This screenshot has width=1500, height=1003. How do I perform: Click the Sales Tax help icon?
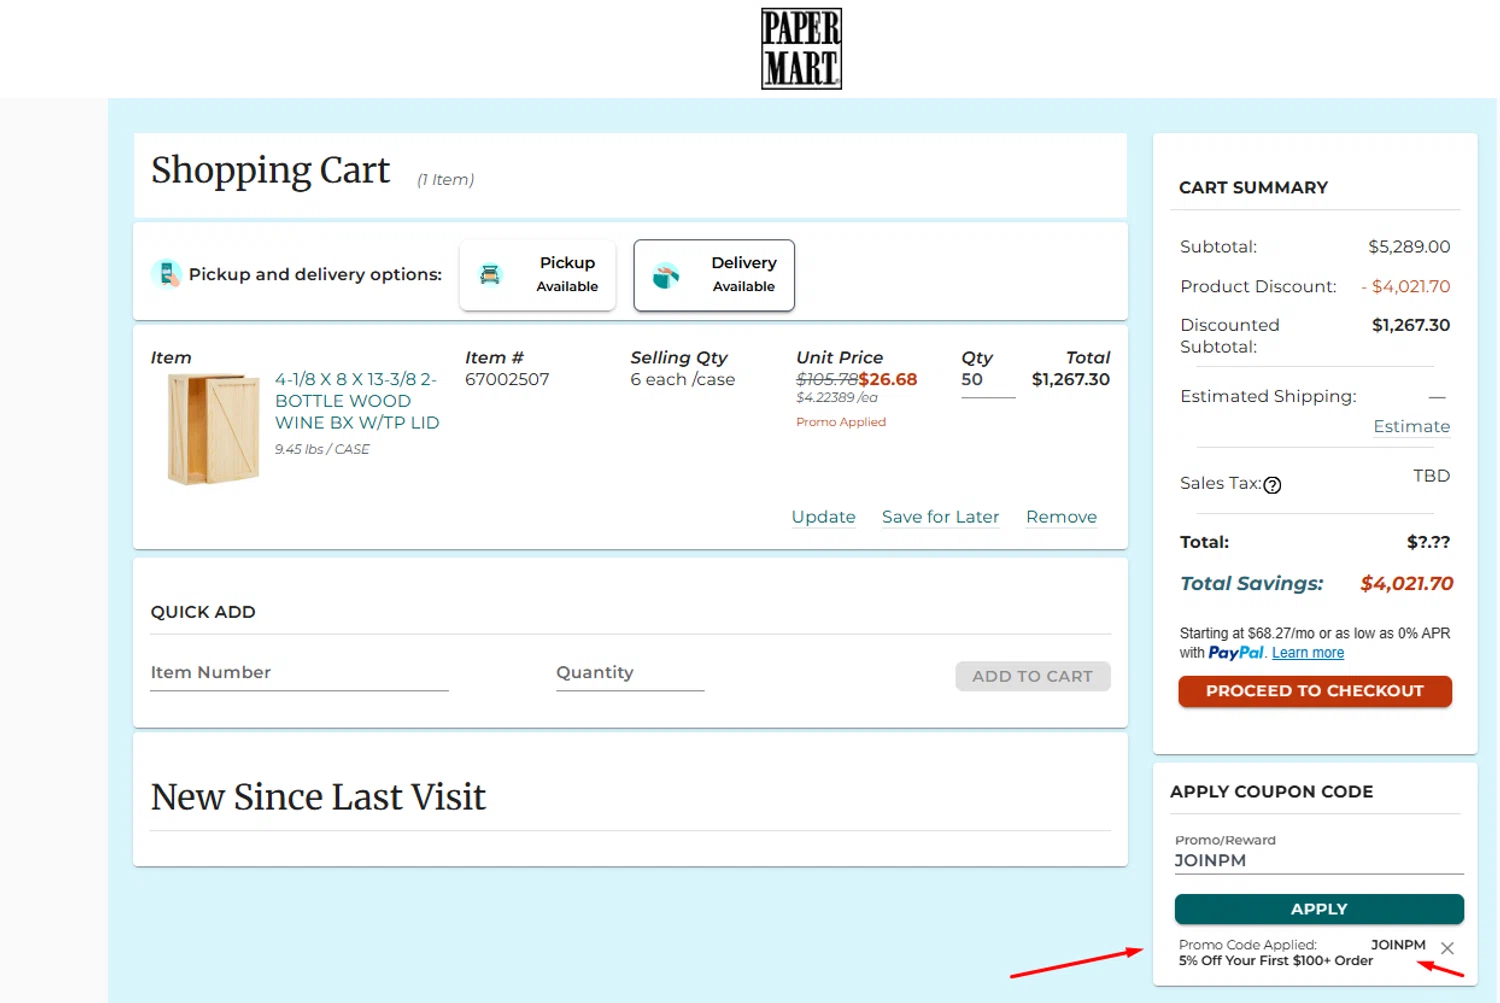tap(1272, 485)
